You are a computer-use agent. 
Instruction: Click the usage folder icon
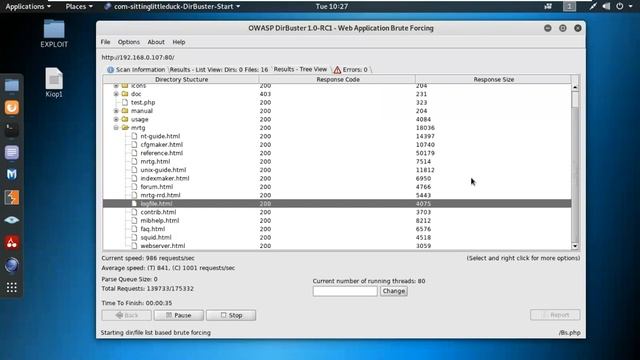125,119
